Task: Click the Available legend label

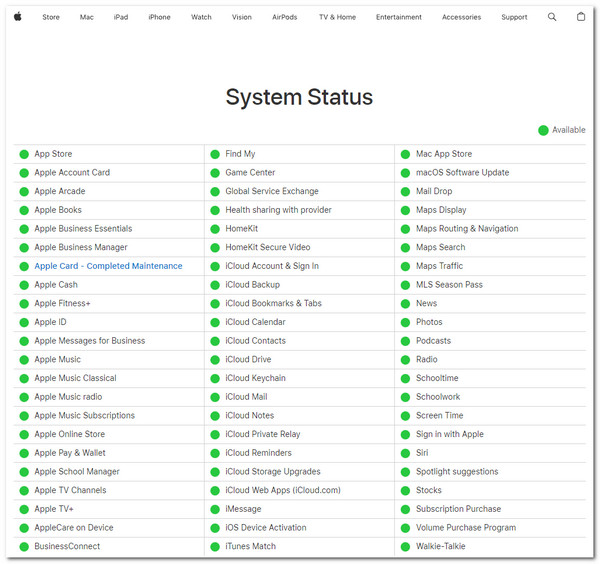Action: coord(569,130)
